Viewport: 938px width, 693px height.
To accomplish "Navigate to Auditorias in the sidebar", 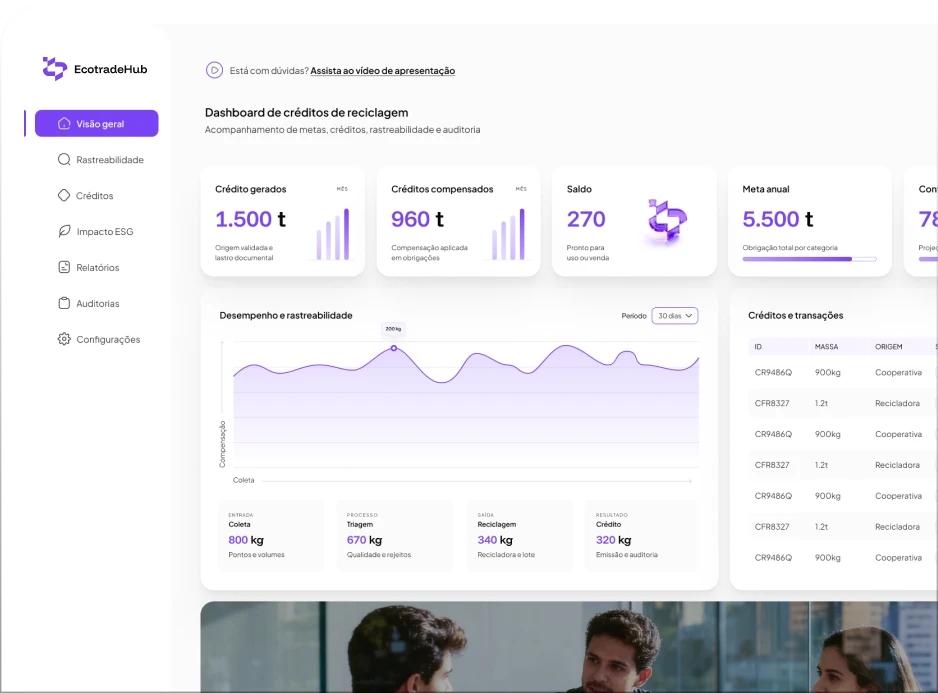I will [89, 303].
